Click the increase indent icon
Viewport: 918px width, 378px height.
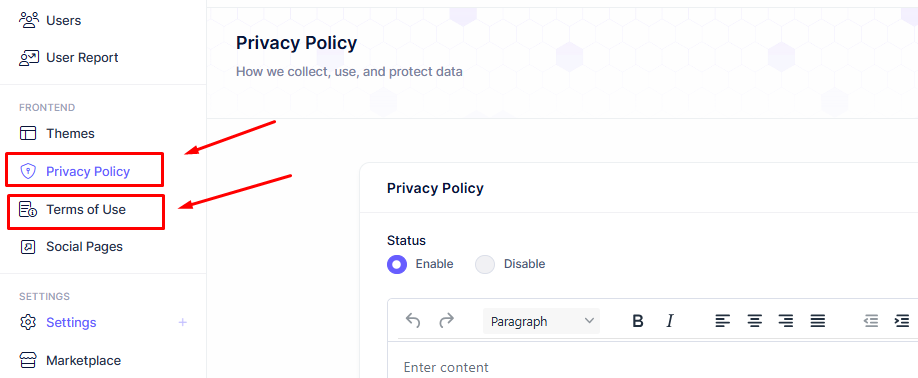(902, 321)
